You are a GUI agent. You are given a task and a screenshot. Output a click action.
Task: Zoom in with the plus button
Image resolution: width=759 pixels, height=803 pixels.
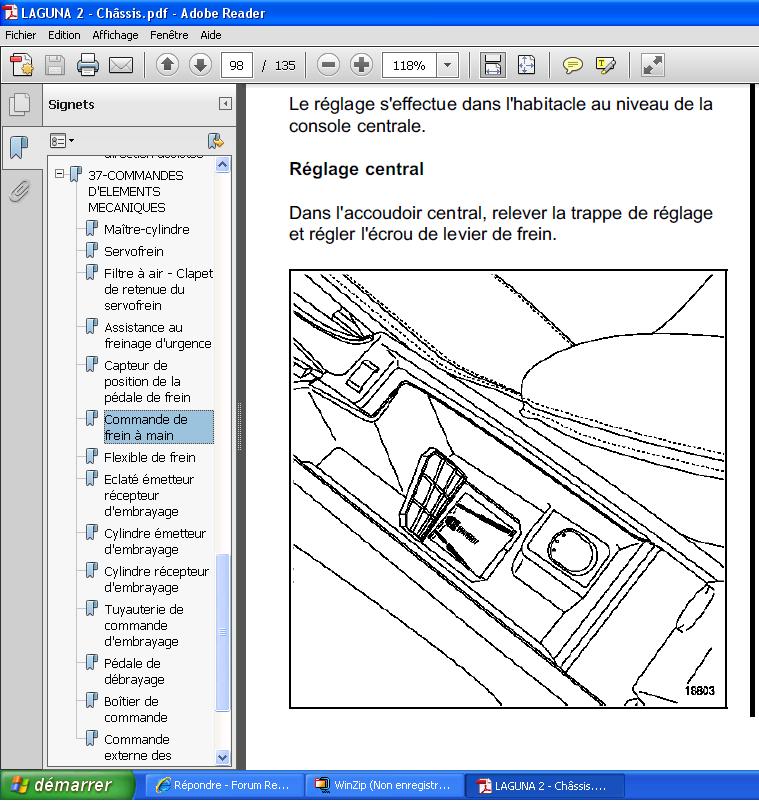click(361, 65)
